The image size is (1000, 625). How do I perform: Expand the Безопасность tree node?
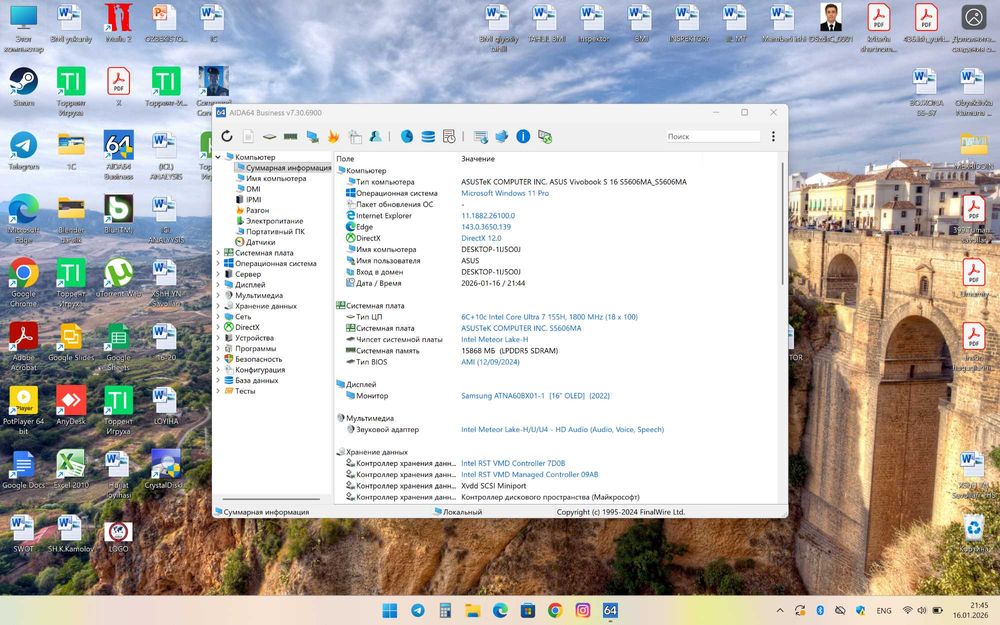point(218,359)
